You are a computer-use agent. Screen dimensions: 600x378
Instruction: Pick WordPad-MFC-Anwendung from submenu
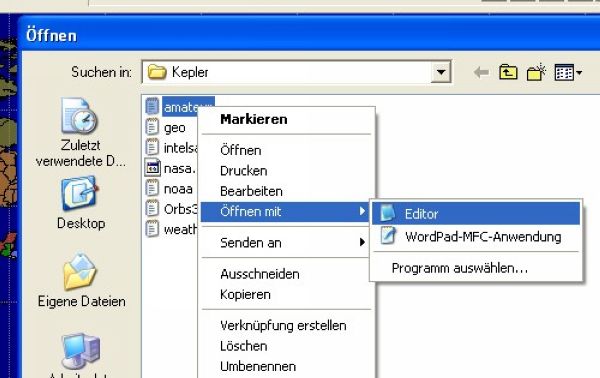[476, 236]
